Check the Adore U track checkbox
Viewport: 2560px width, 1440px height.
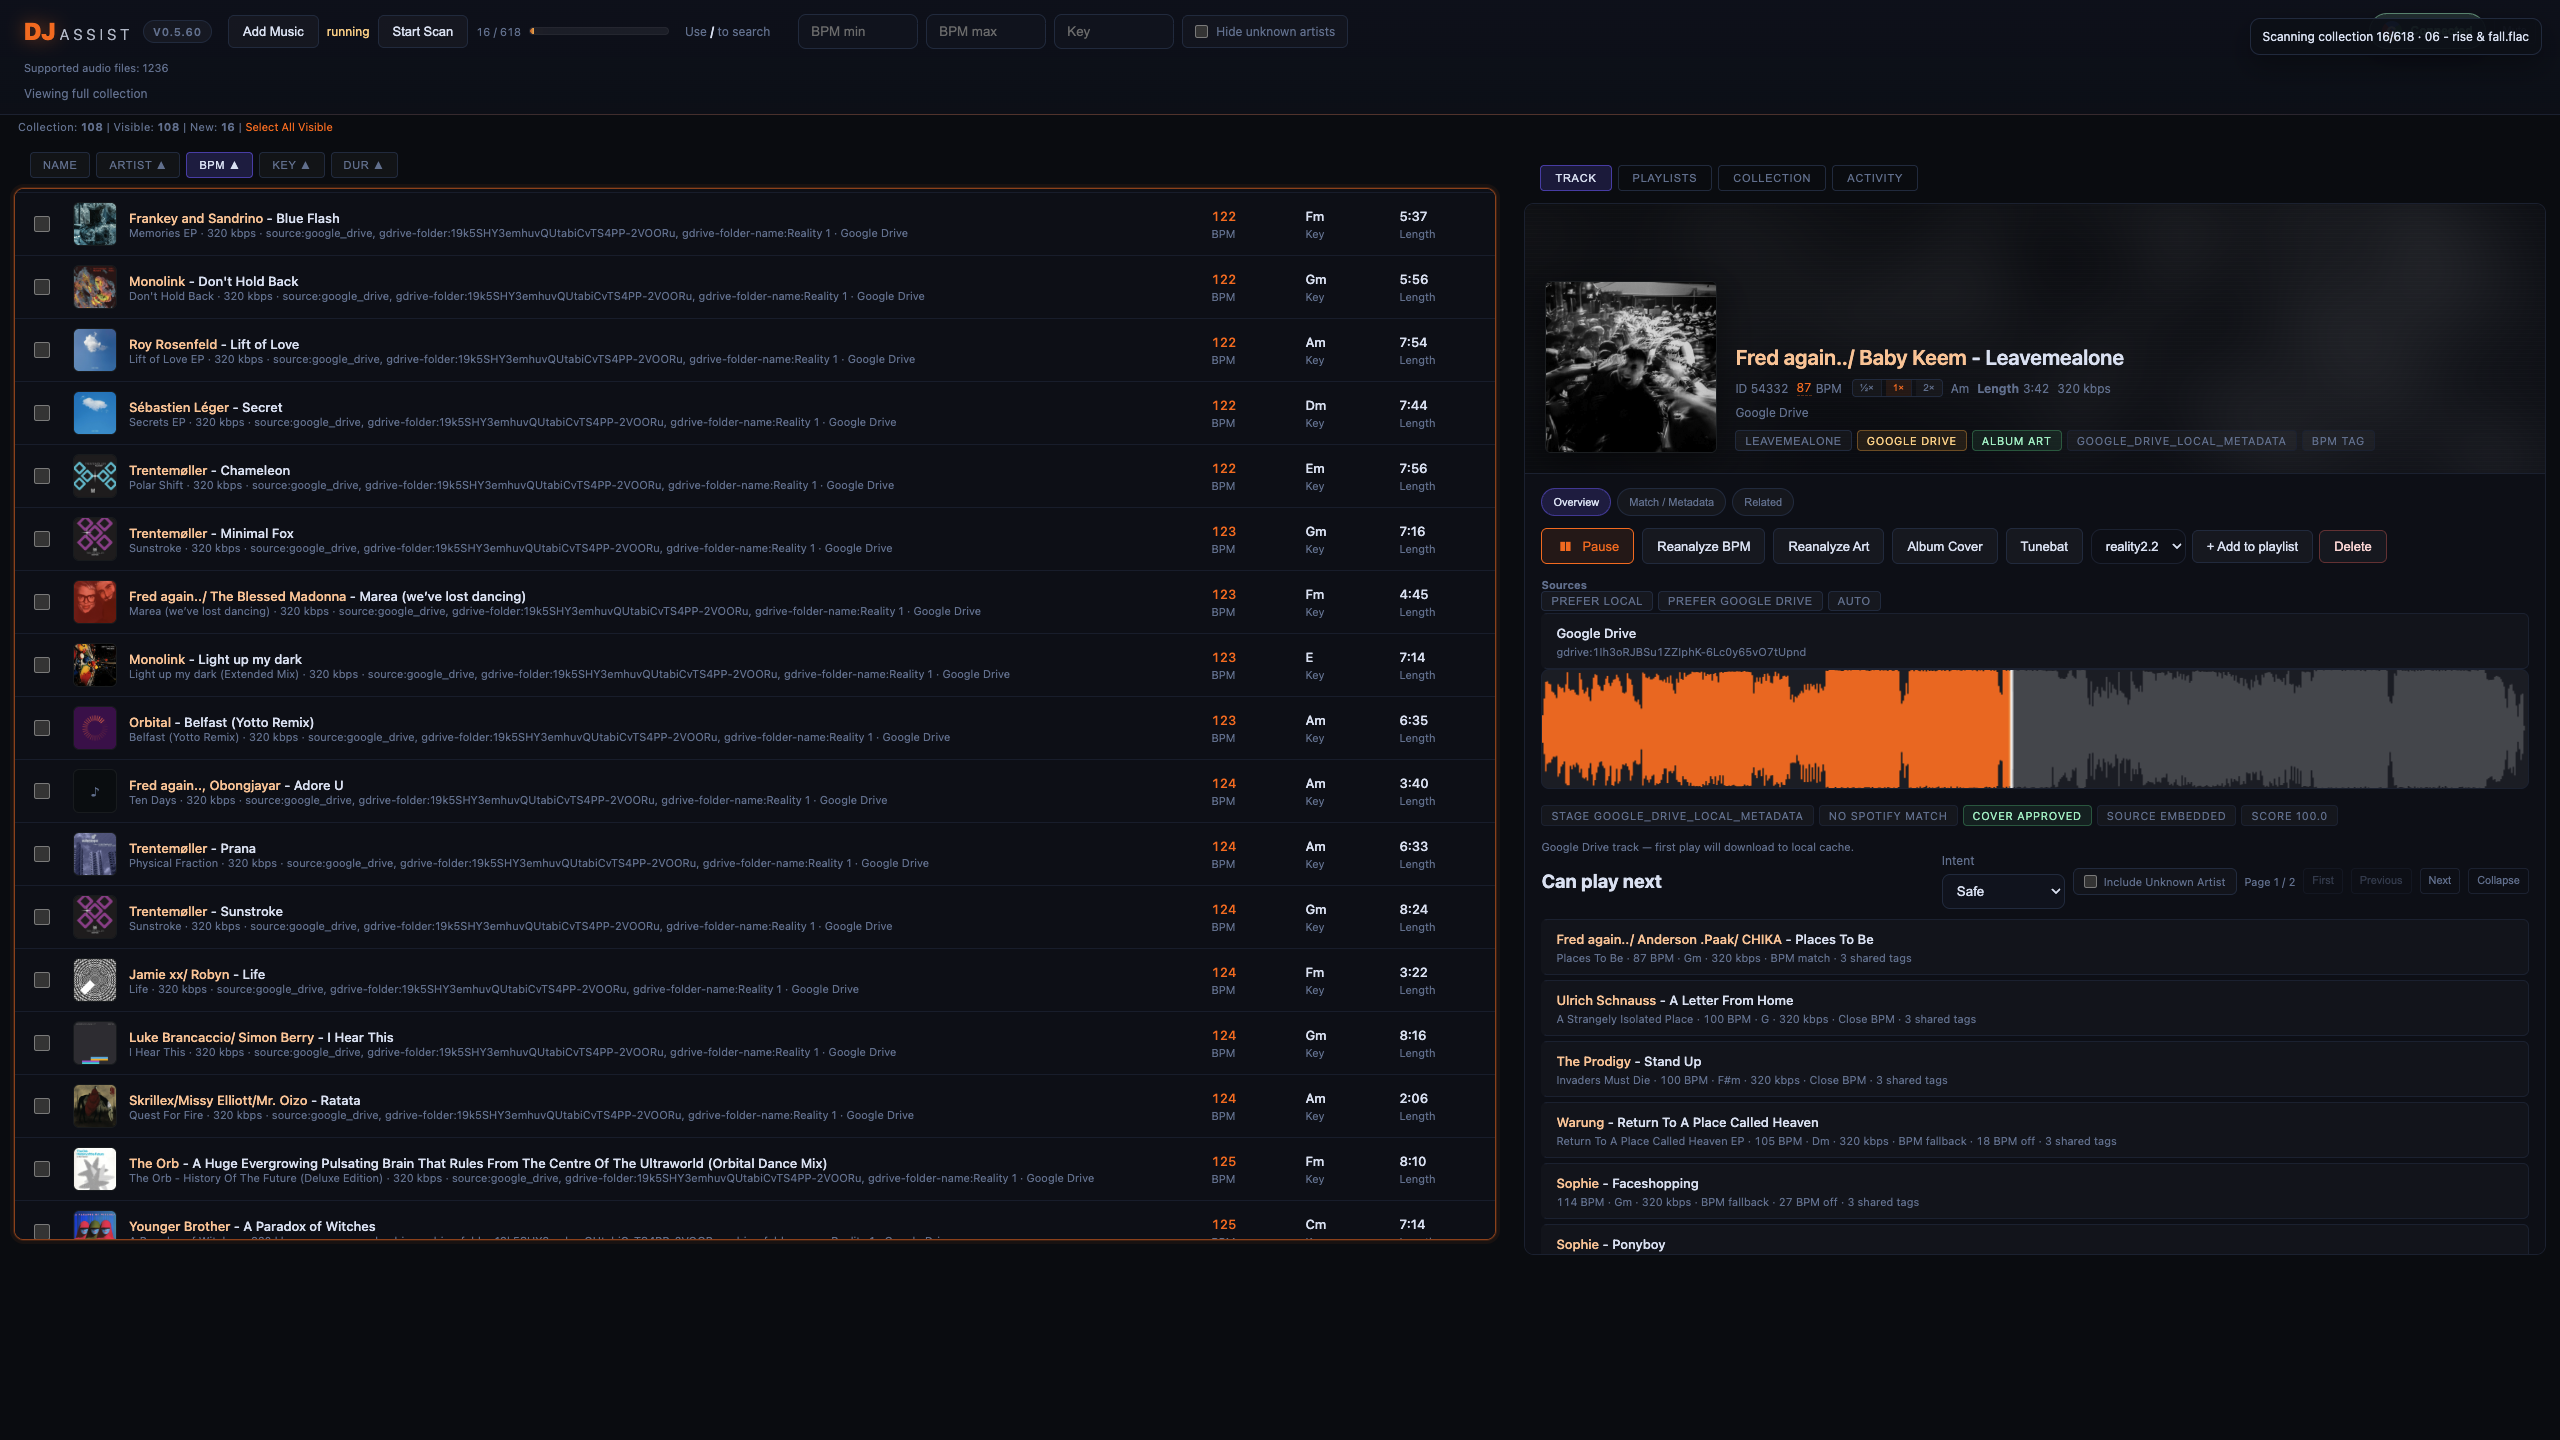[42, 791]
